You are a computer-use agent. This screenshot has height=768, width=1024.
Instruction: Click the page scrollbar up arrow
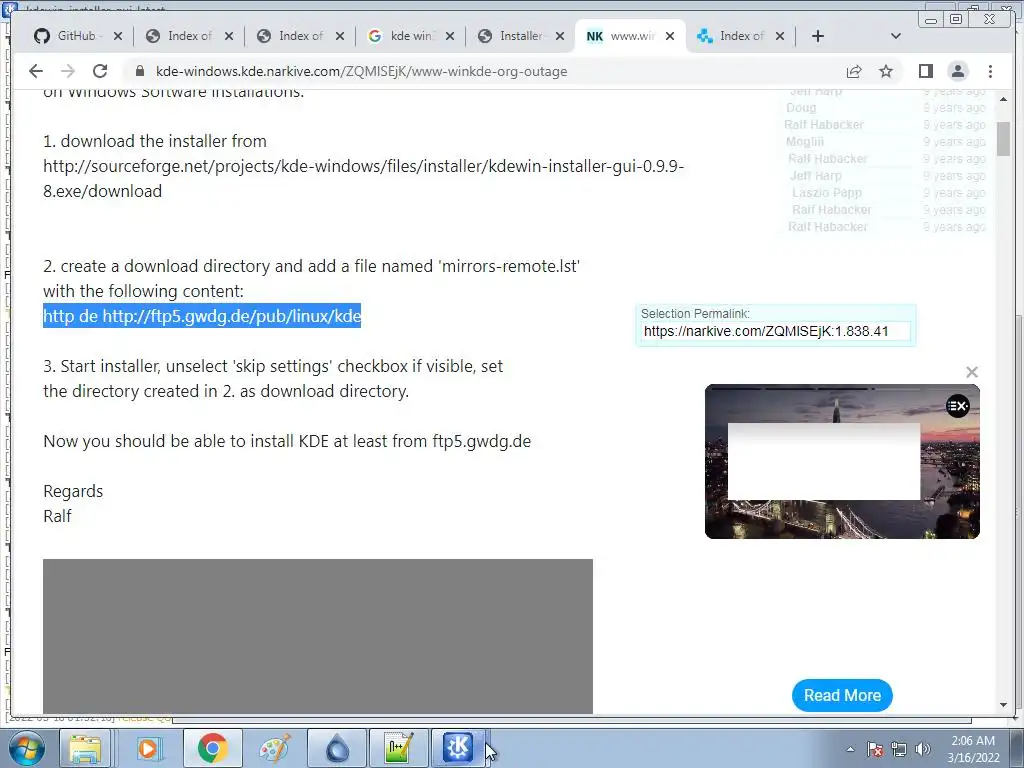(x=1003, y=99)
